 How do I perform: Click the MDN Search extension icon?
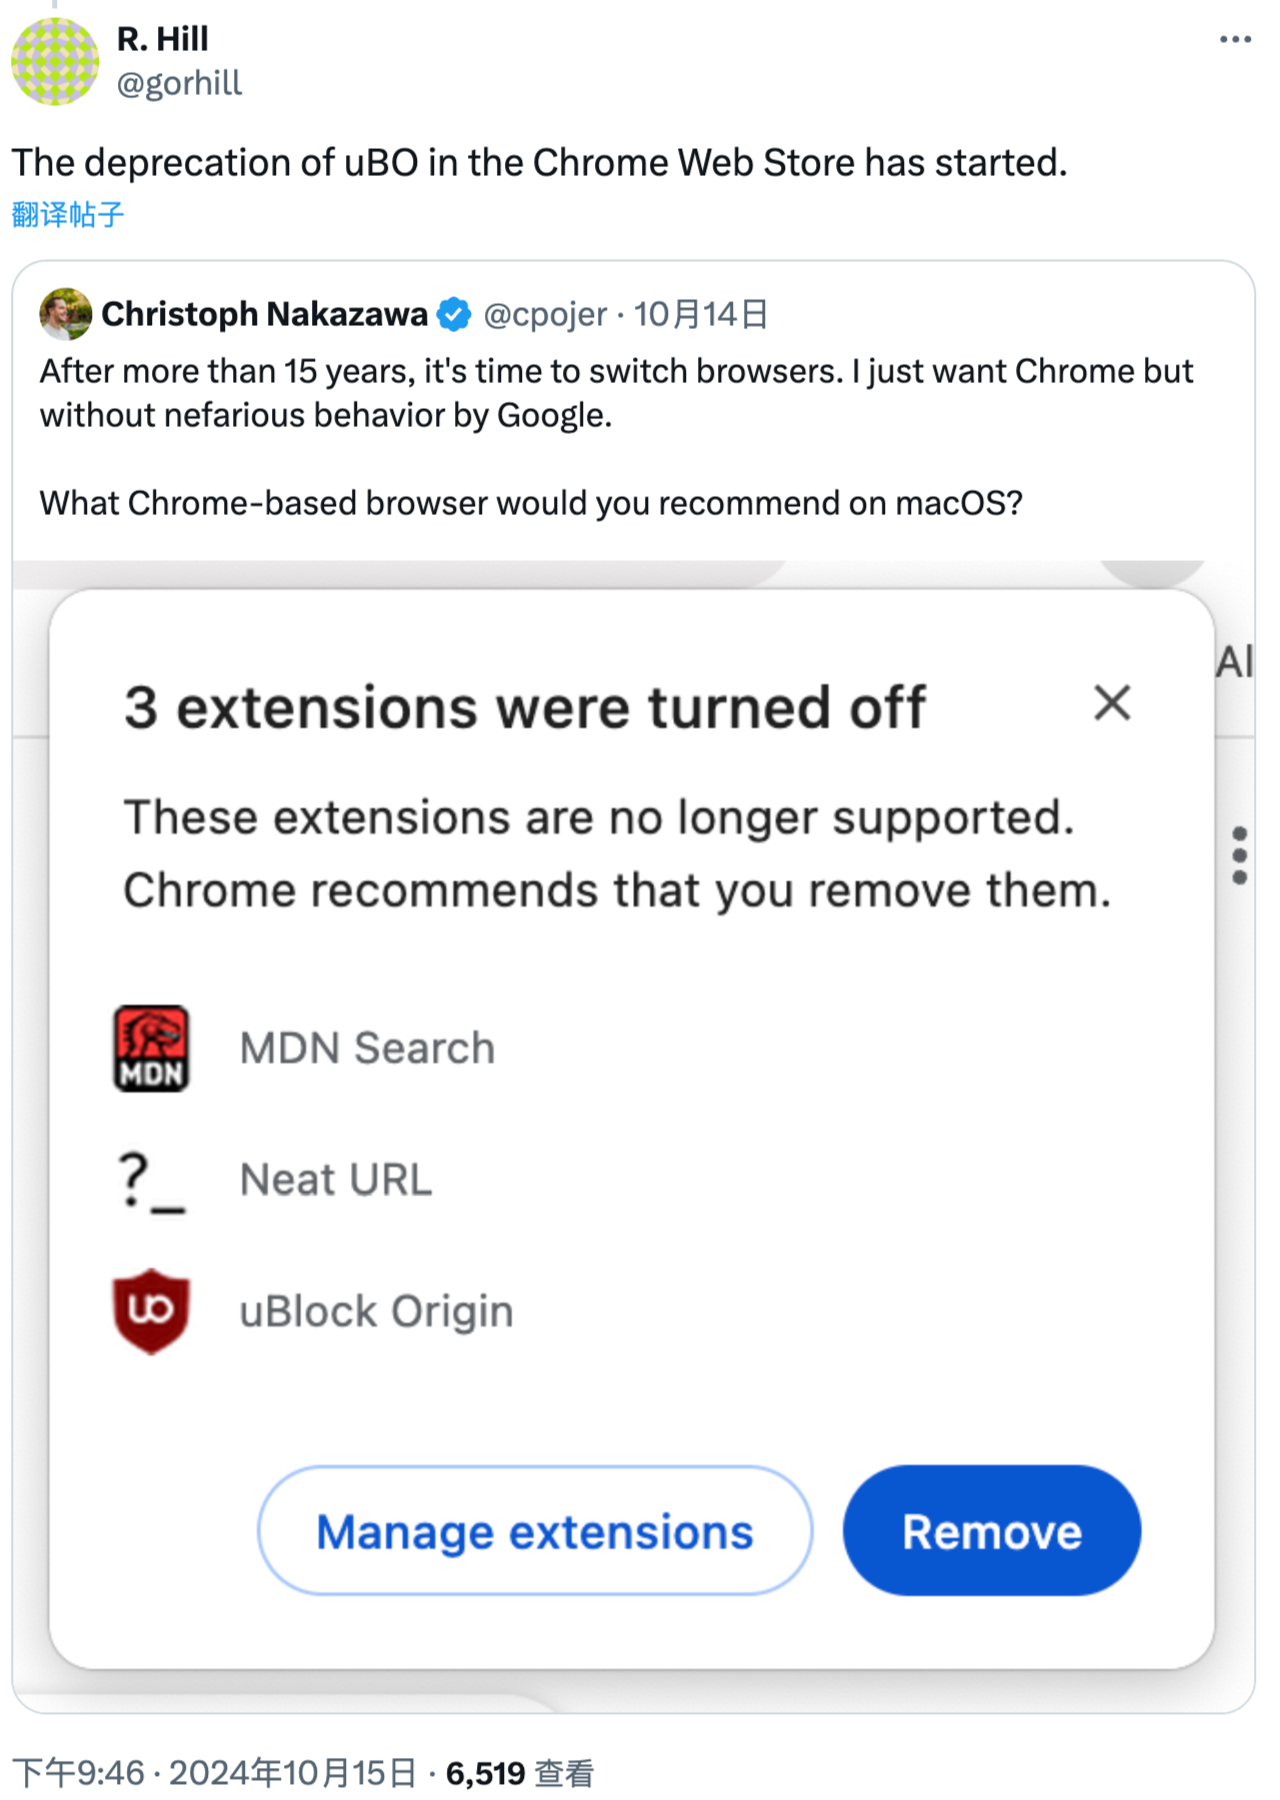click(151, 1048)
